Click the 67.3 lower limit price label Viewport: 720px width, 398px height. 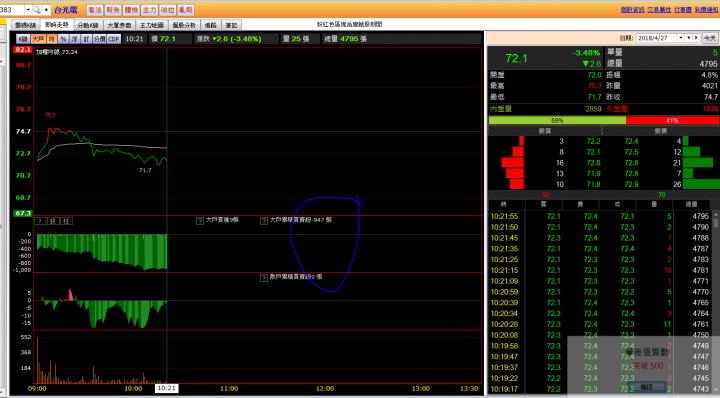[22, 213]
